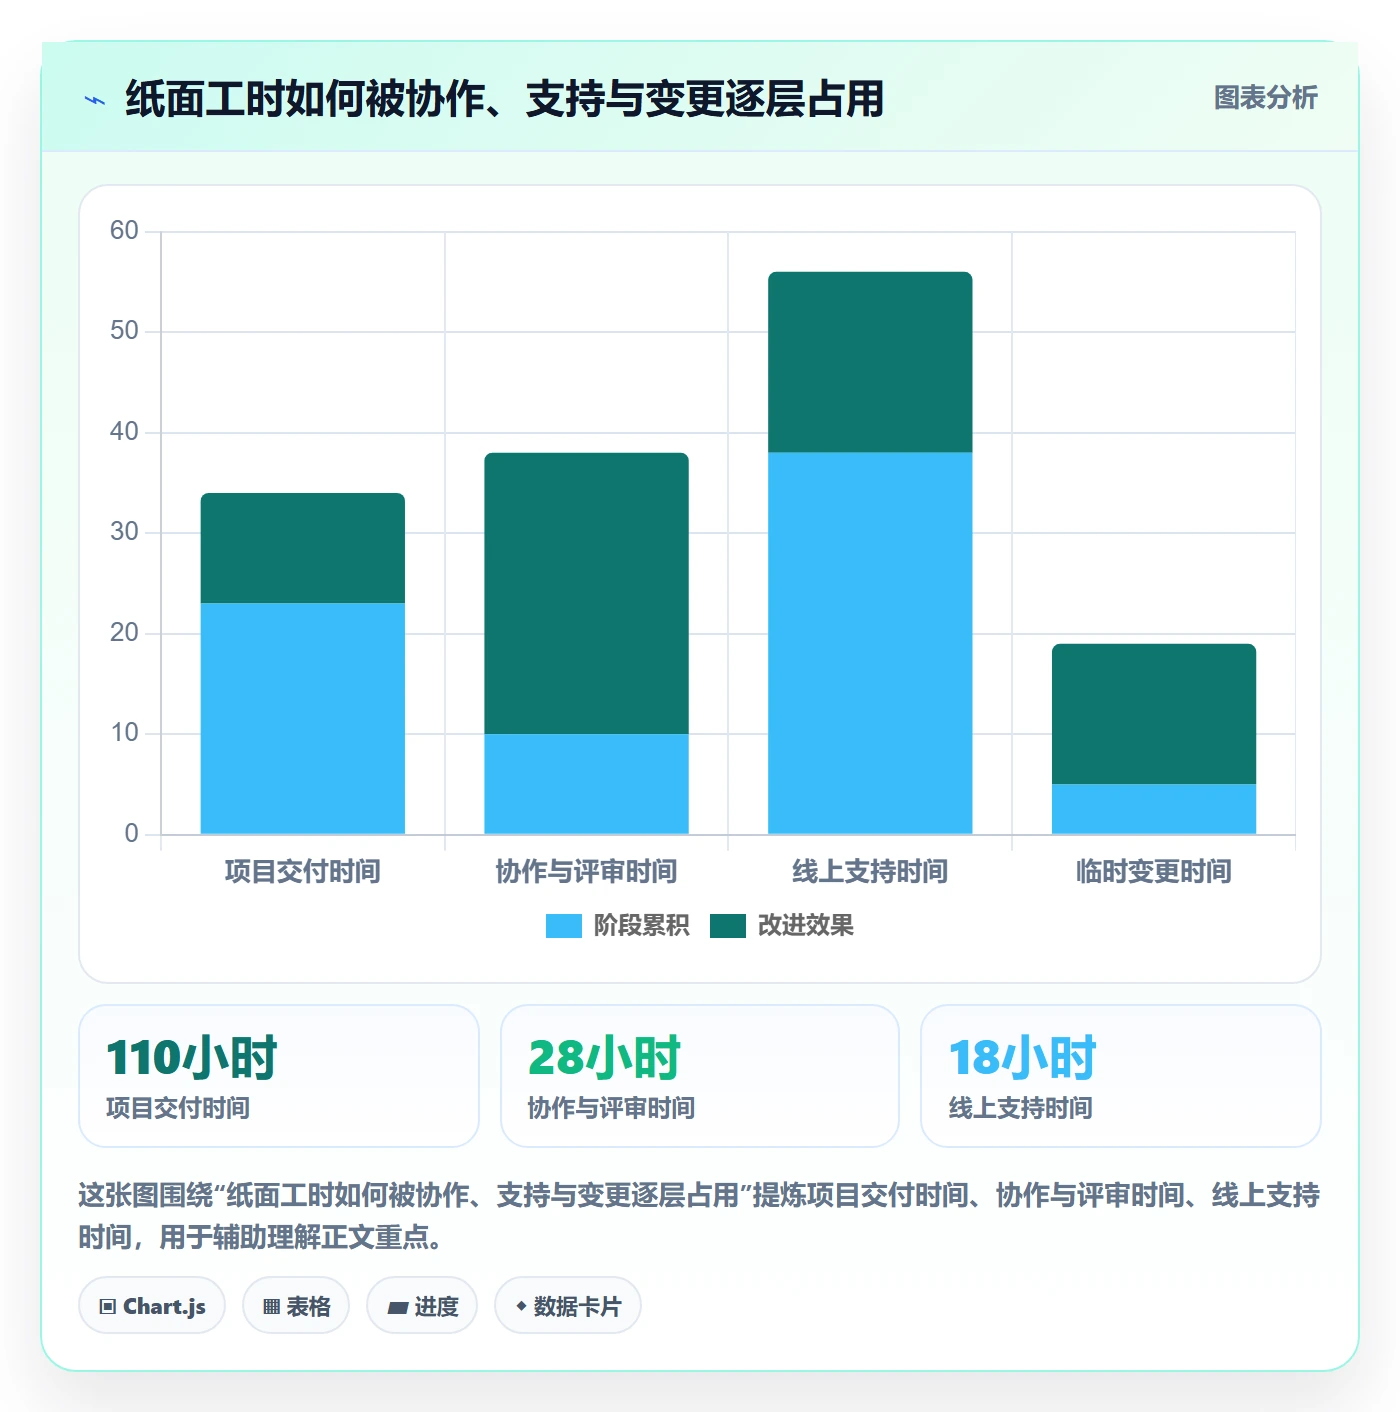Click 协作与评审时间 caption under 28小时
This screenshot has width=1400, height=1412.
tap(611, 1108)
